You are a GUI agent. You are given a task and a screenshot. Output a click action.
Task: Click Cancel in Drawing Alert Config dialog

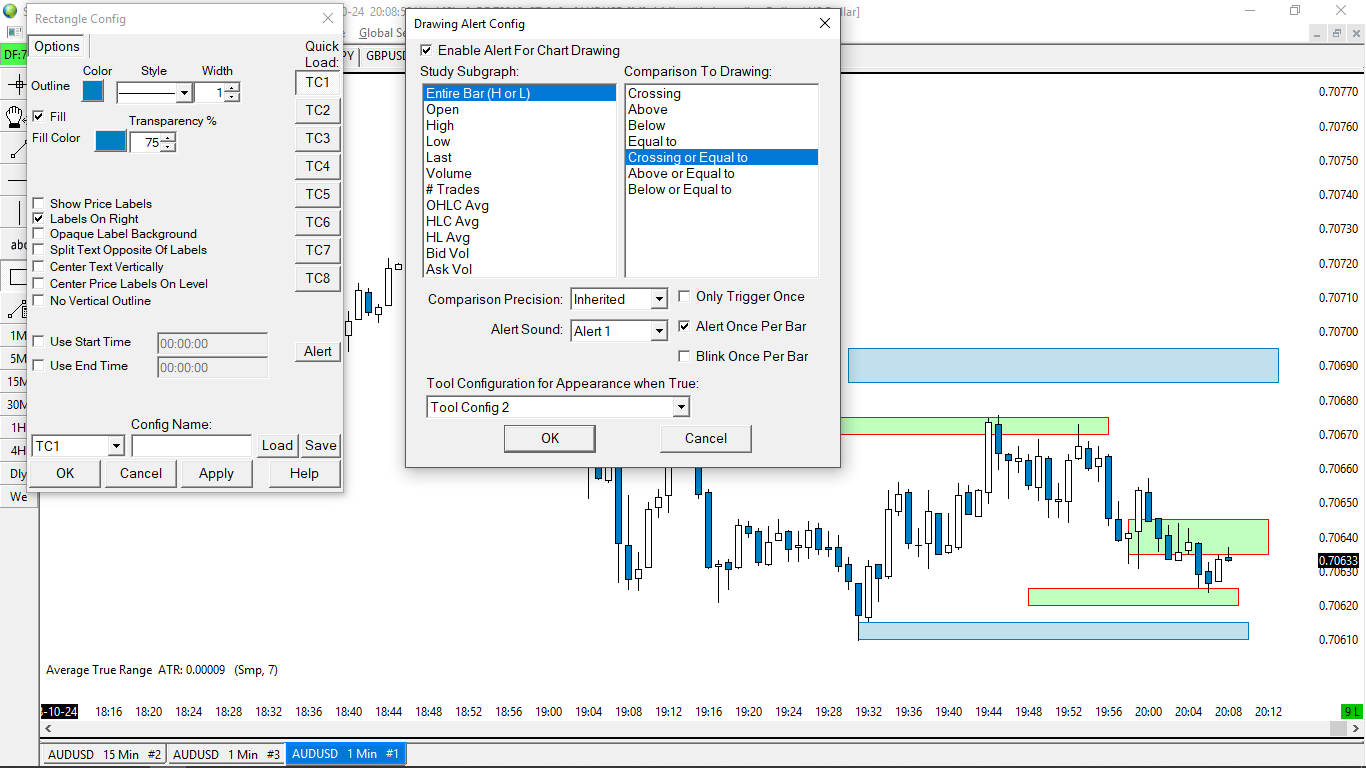[x=706, y=438]
